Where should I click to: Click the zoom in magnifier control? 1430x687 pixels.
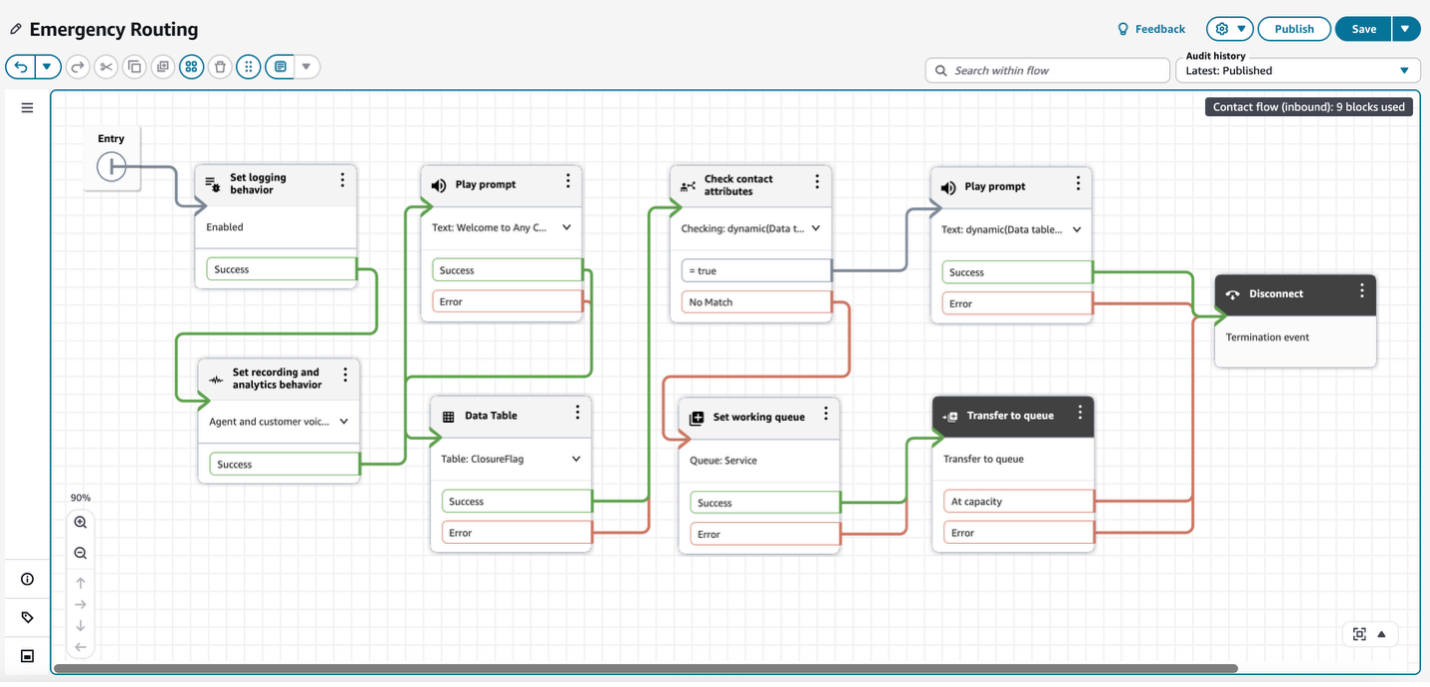80,521
